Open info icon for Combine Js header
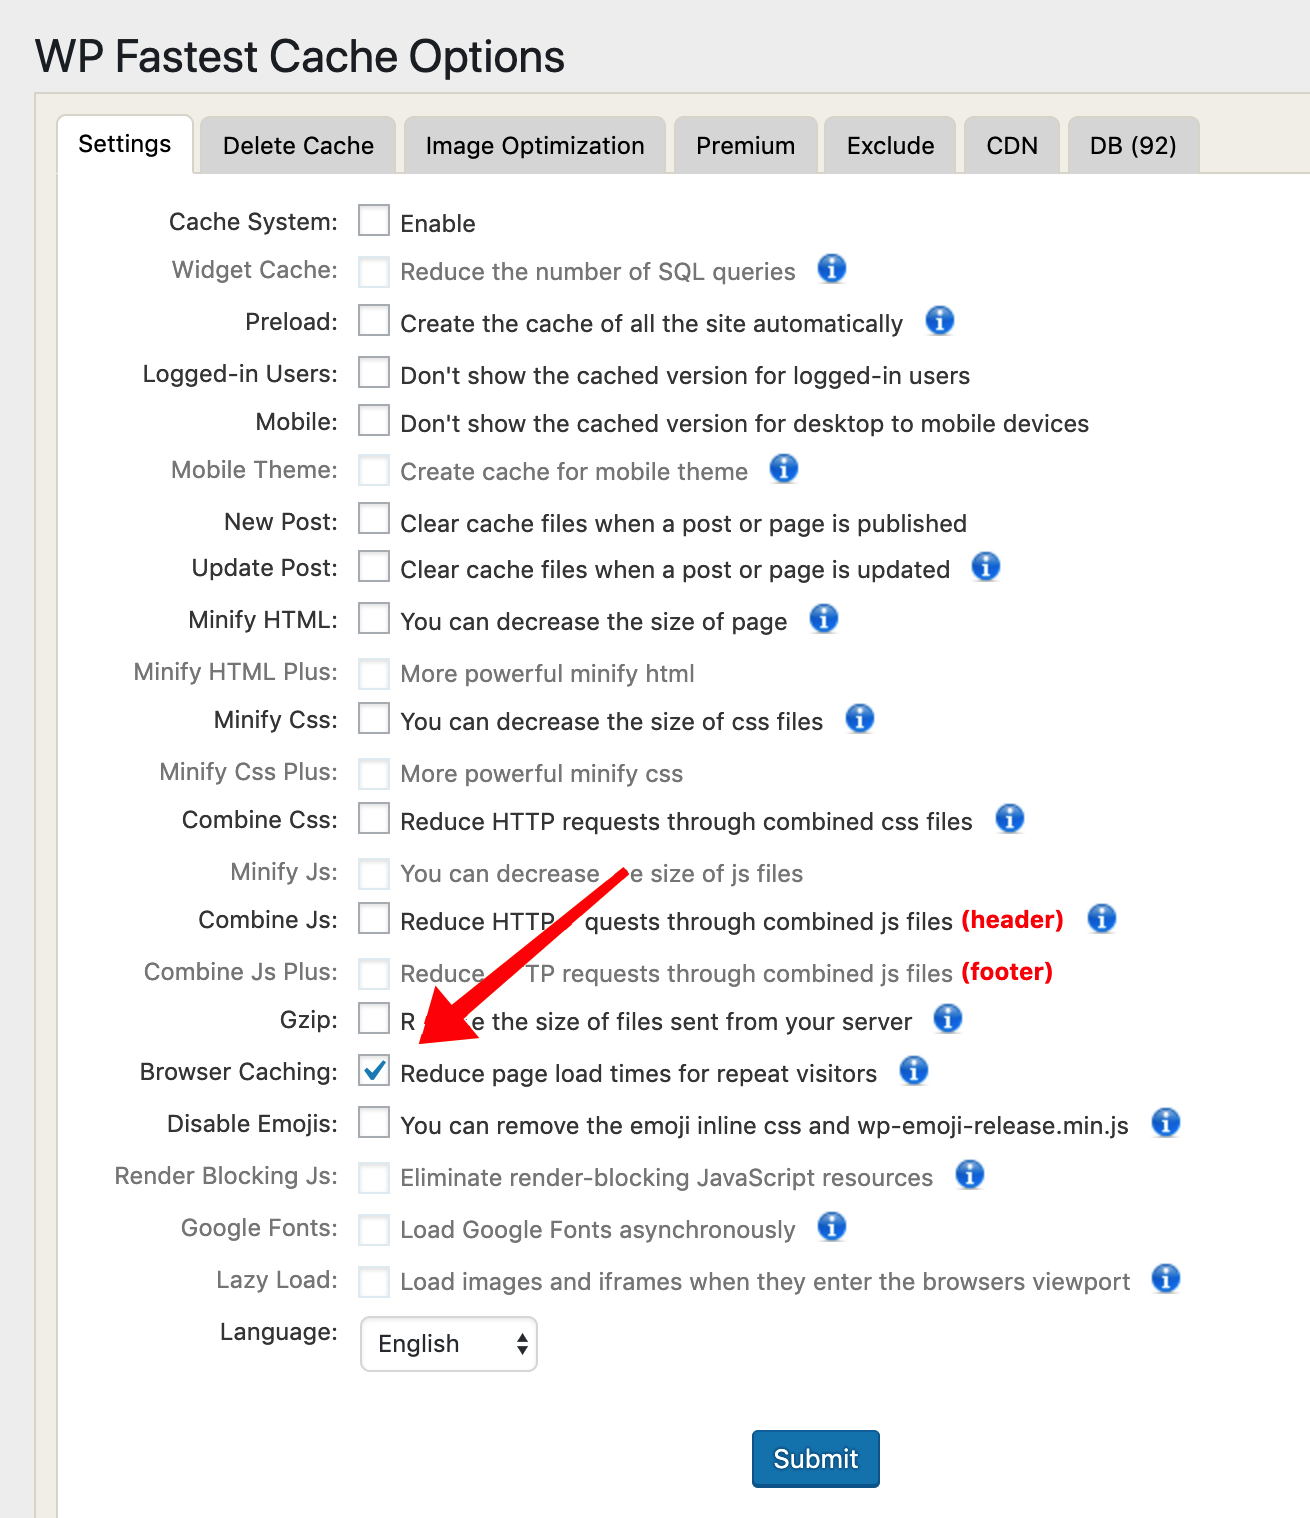 [x=1102, y=918]
